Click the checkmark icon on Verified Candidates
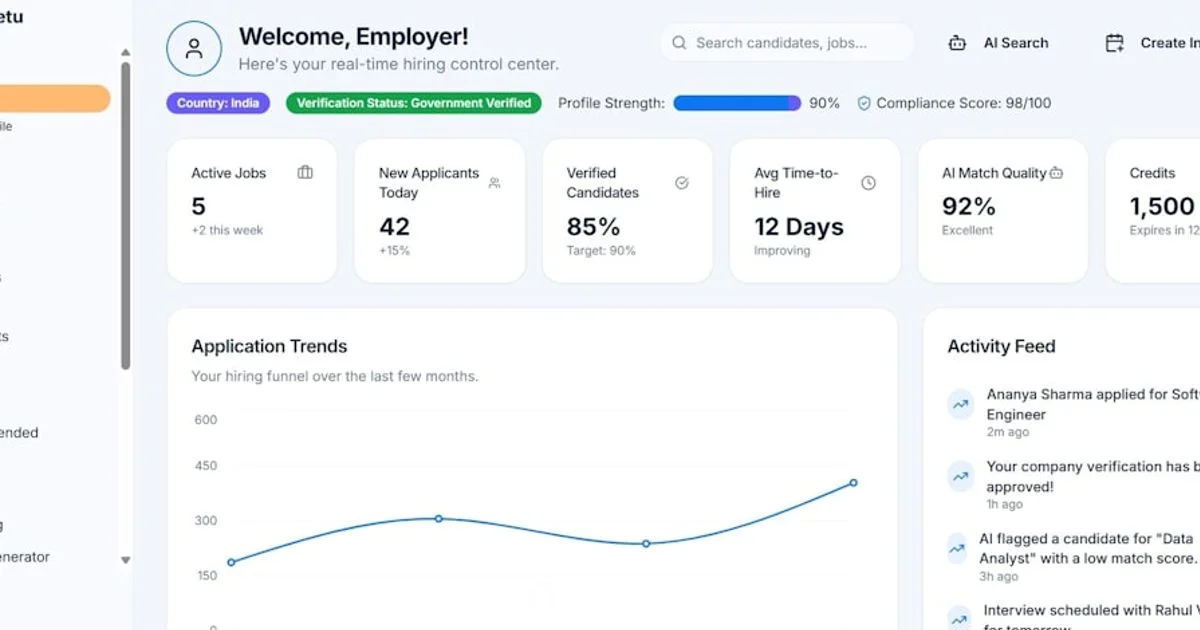The image size is (1200, 630). tap(682, 183)
